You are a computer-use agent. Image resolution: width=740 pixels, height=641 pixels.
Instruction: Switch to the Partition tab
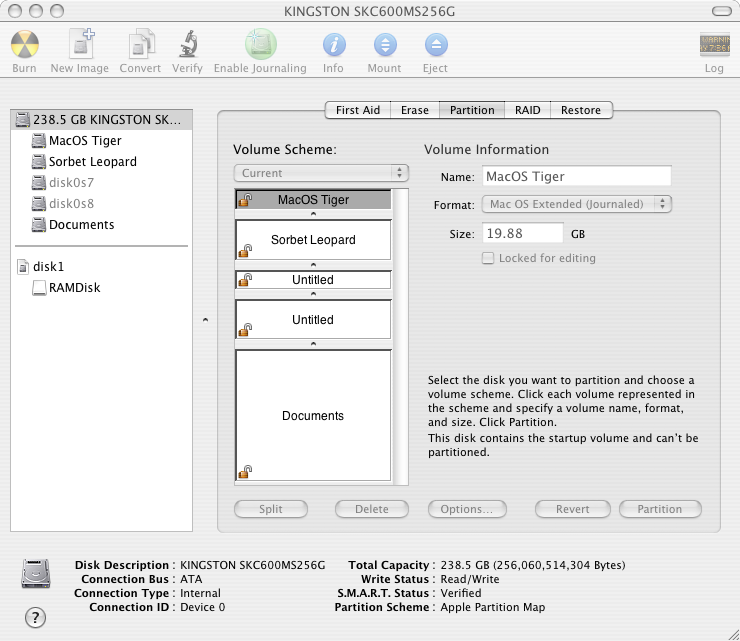pos(472,110)
